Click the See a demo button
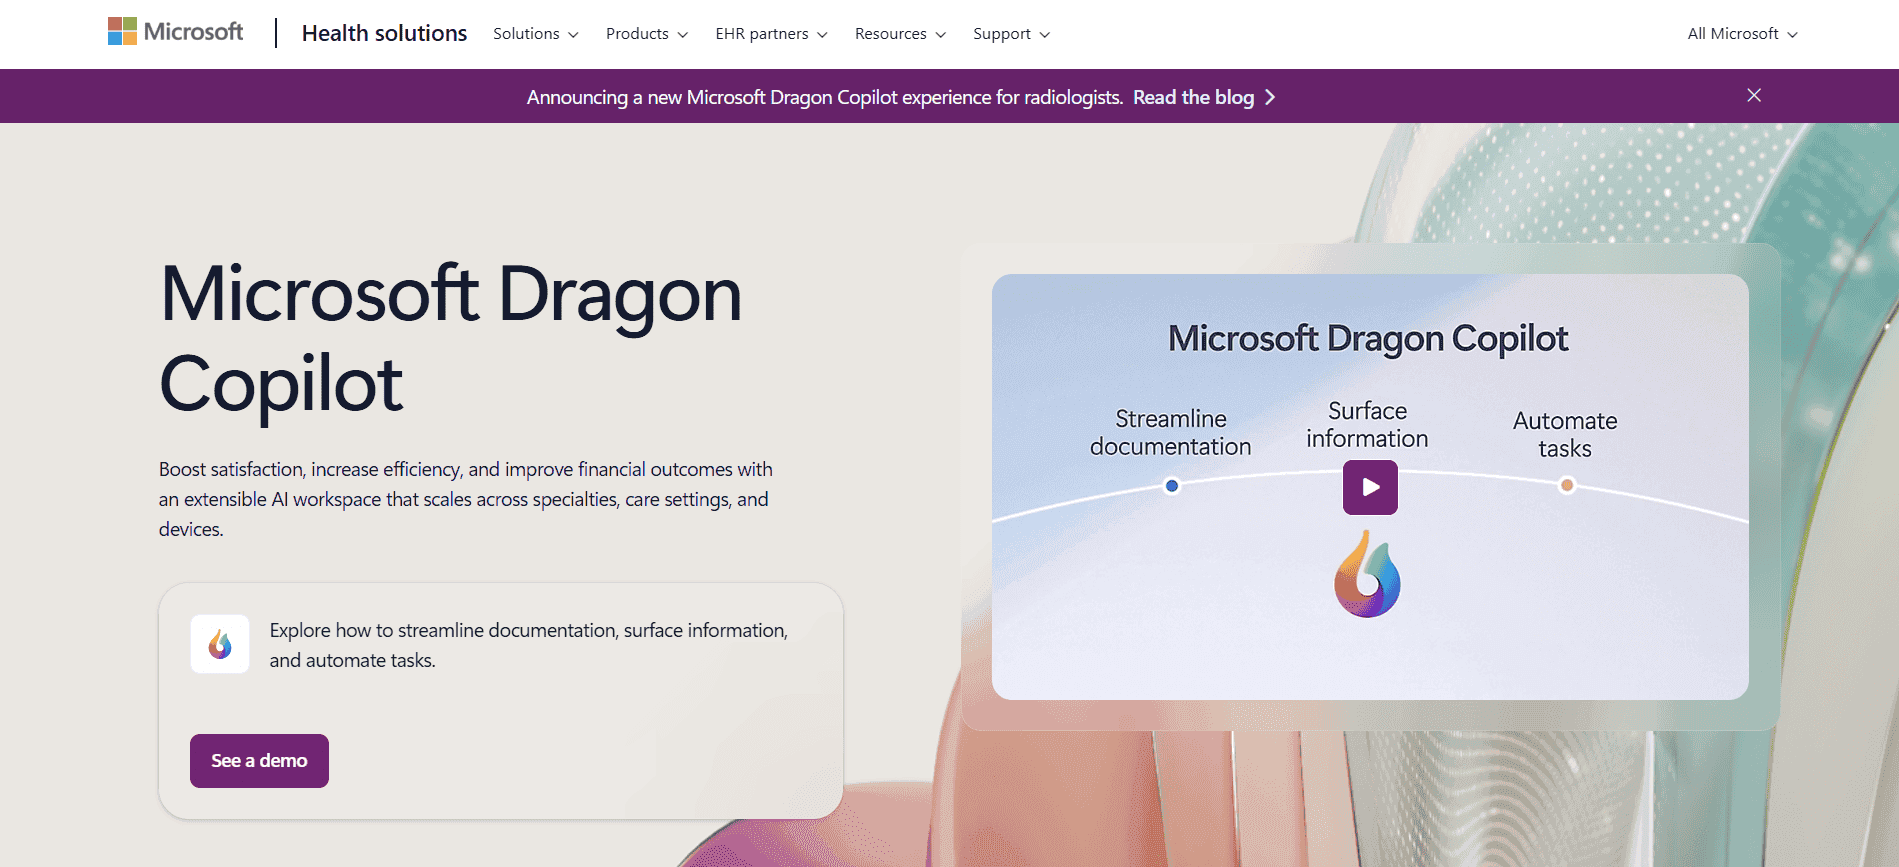1899x867 pixels. click(259, 761)
